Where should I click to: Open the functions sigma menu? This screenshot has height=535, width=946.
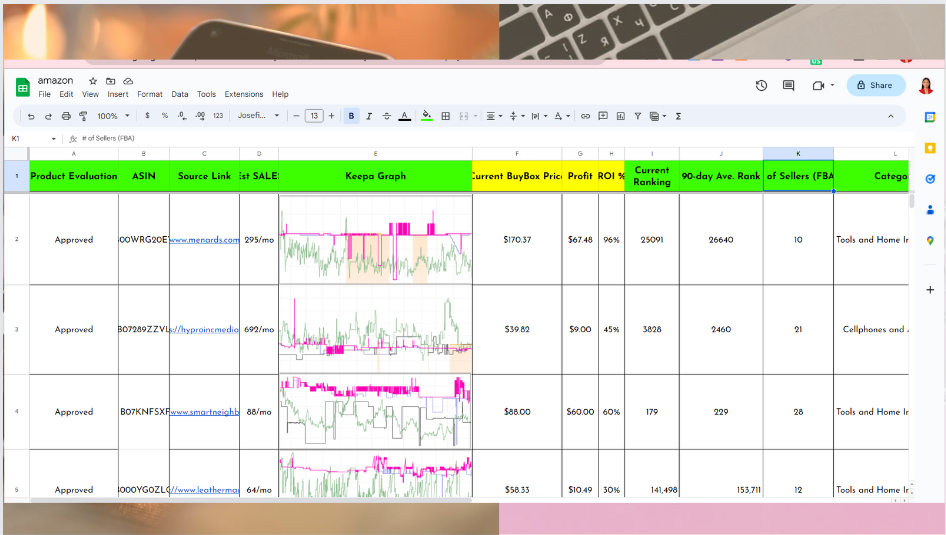(678, 116)
